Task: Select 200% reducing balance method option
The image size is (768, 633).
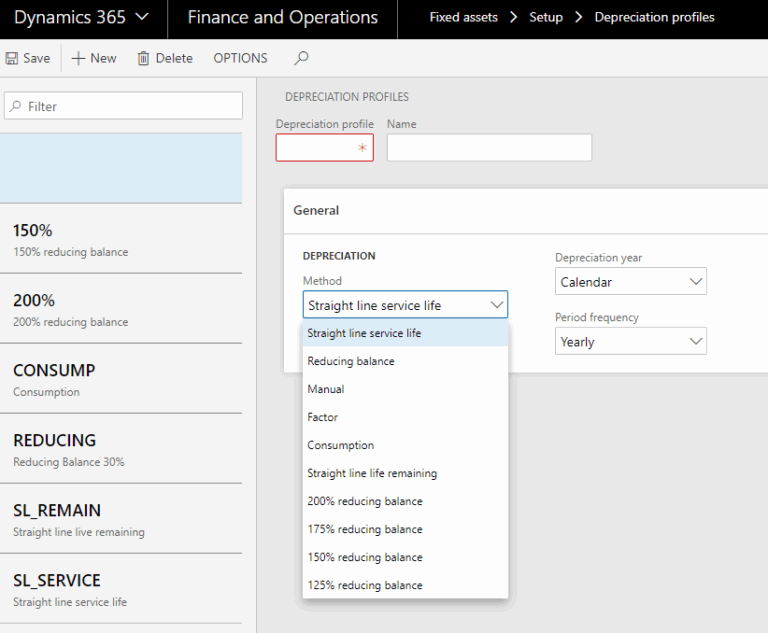Action: [405, 501]
